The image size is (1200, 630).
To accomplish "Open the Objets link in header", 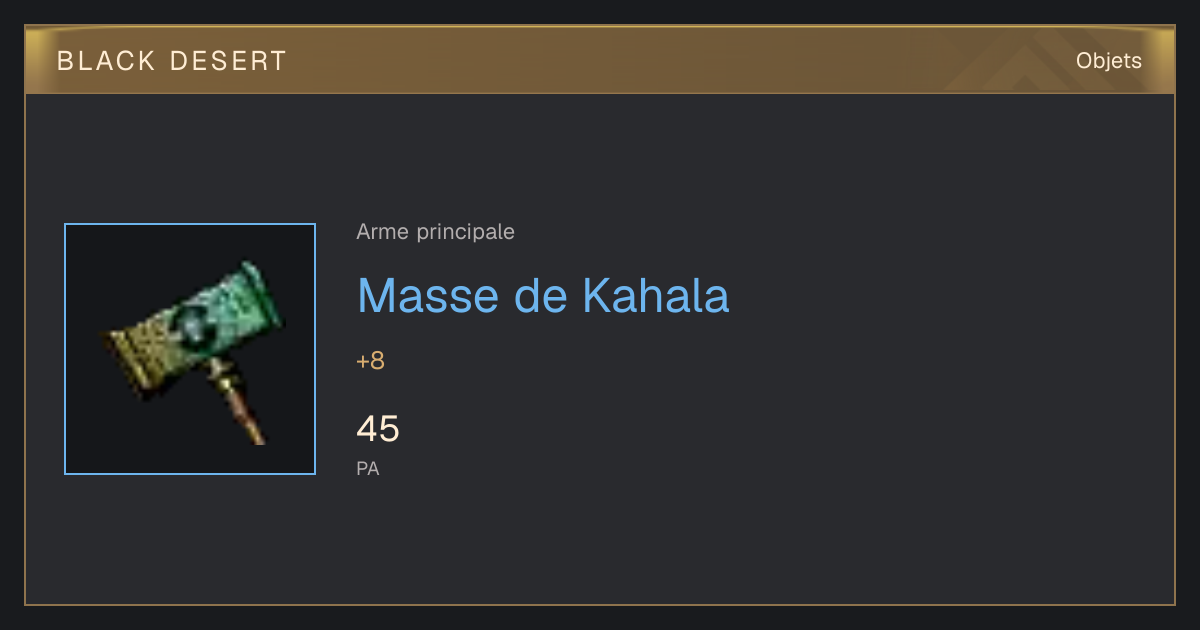I will (x=1108, y=61).
